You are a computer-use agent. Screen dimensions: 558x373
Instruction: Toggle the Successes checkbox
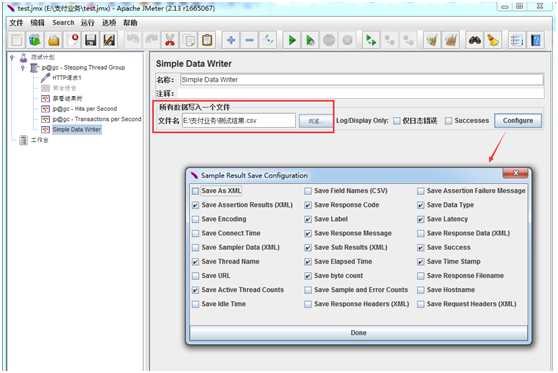(449, 121)
